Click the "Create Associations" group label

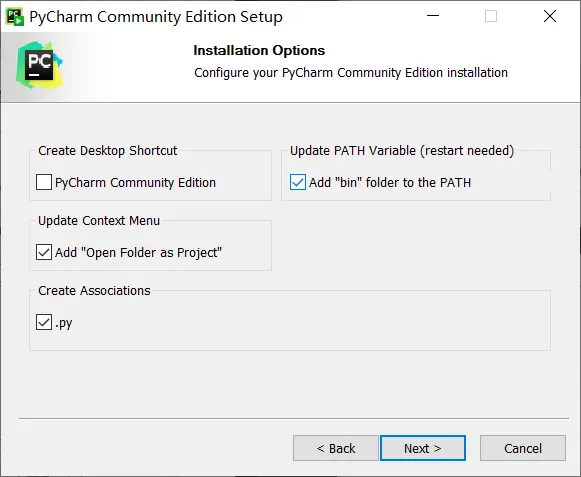[94, 291]
